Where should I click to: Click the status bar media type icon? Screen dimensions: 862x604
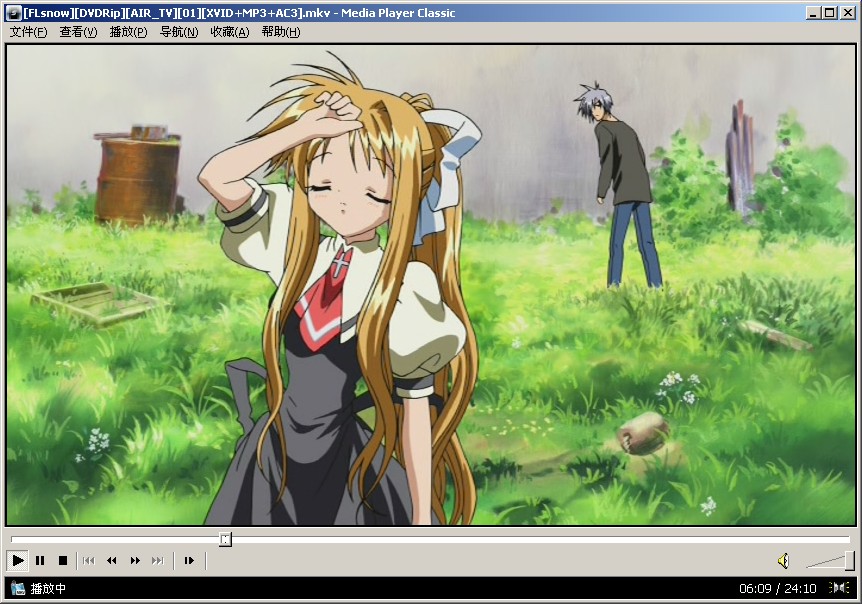click(18, 589)
